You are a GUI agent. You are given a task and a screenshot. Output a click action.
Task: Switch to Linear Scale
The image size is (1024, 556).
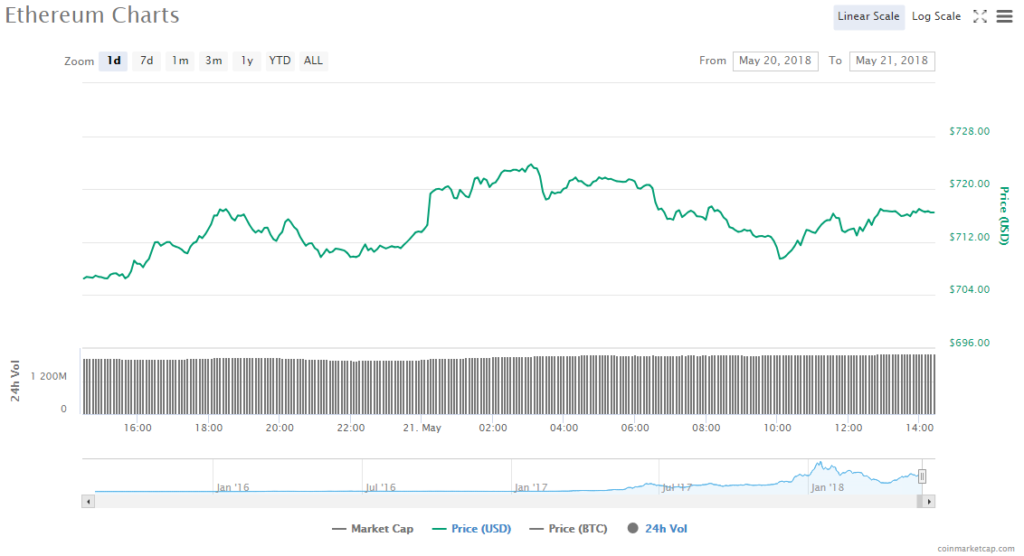[869, 16]
